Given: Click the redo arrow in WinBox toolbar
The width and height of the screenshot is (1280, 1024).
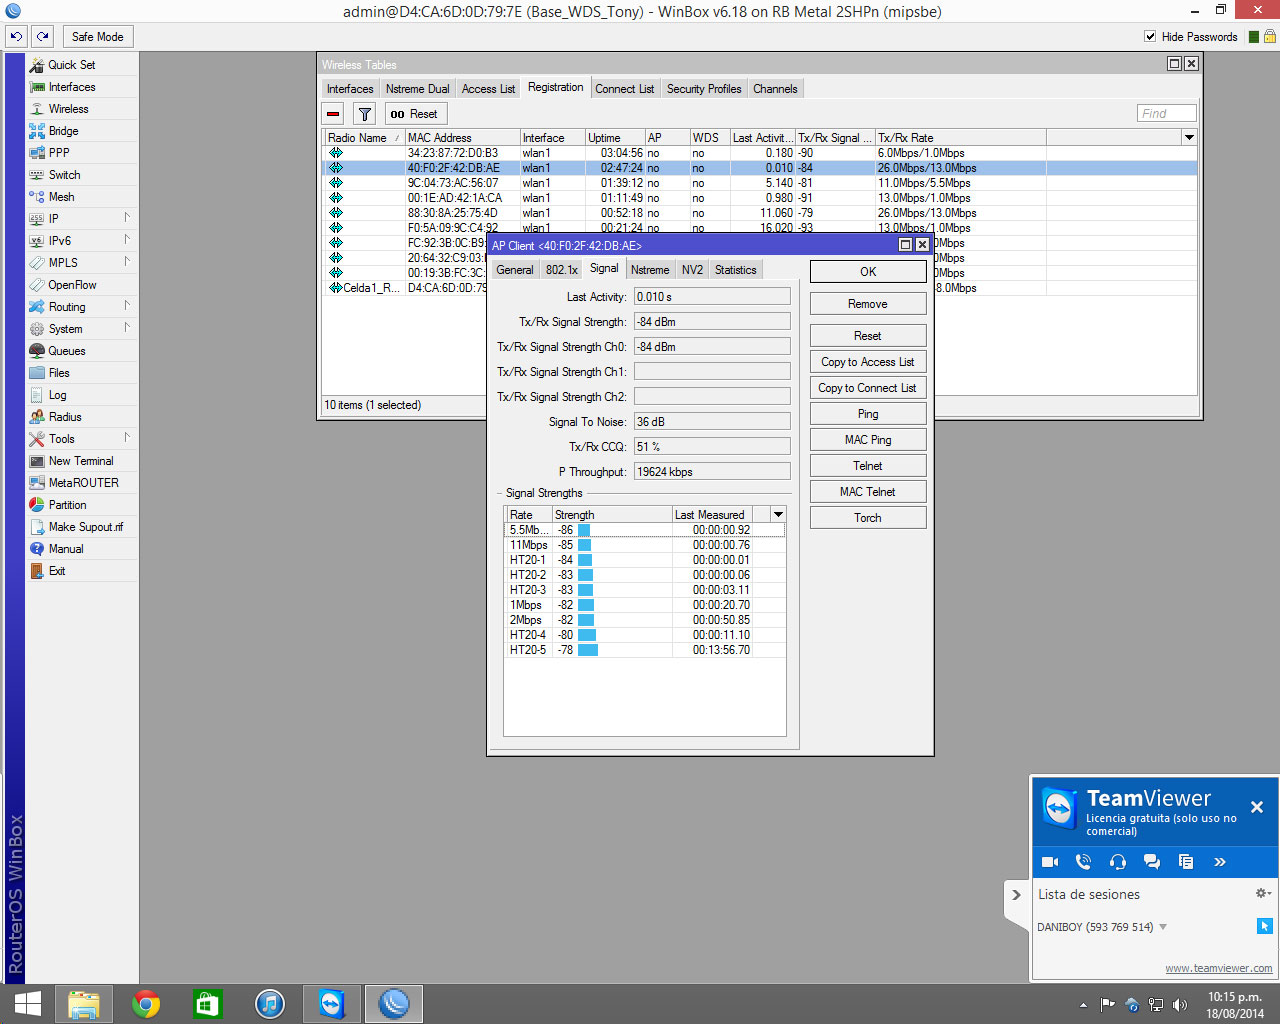Looking at the screenshot, I should tap(43, 37).
